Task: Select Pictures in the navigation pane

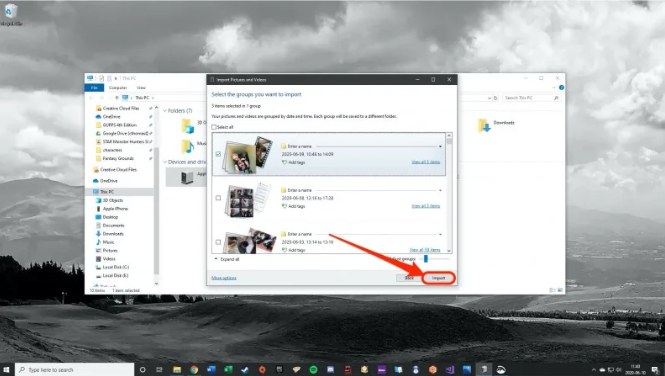Action: (110, 251)
